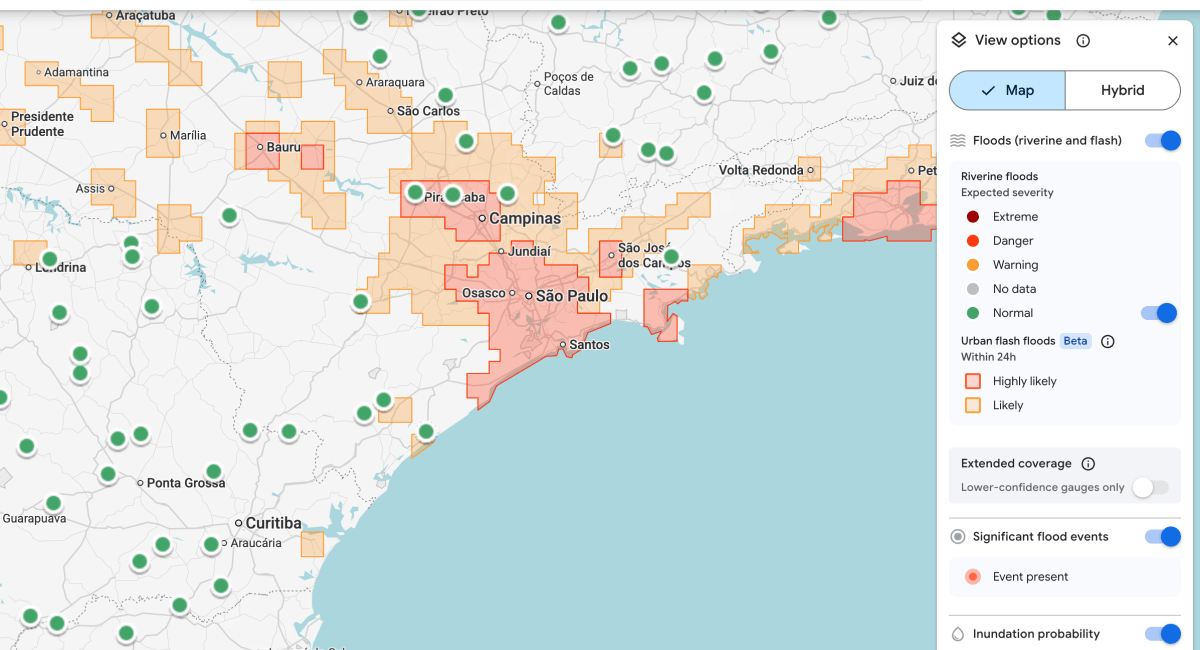The image size is (1200, 650).
Task: Click info icon next to Extended coverage
Action: [x=1088, y=464]
